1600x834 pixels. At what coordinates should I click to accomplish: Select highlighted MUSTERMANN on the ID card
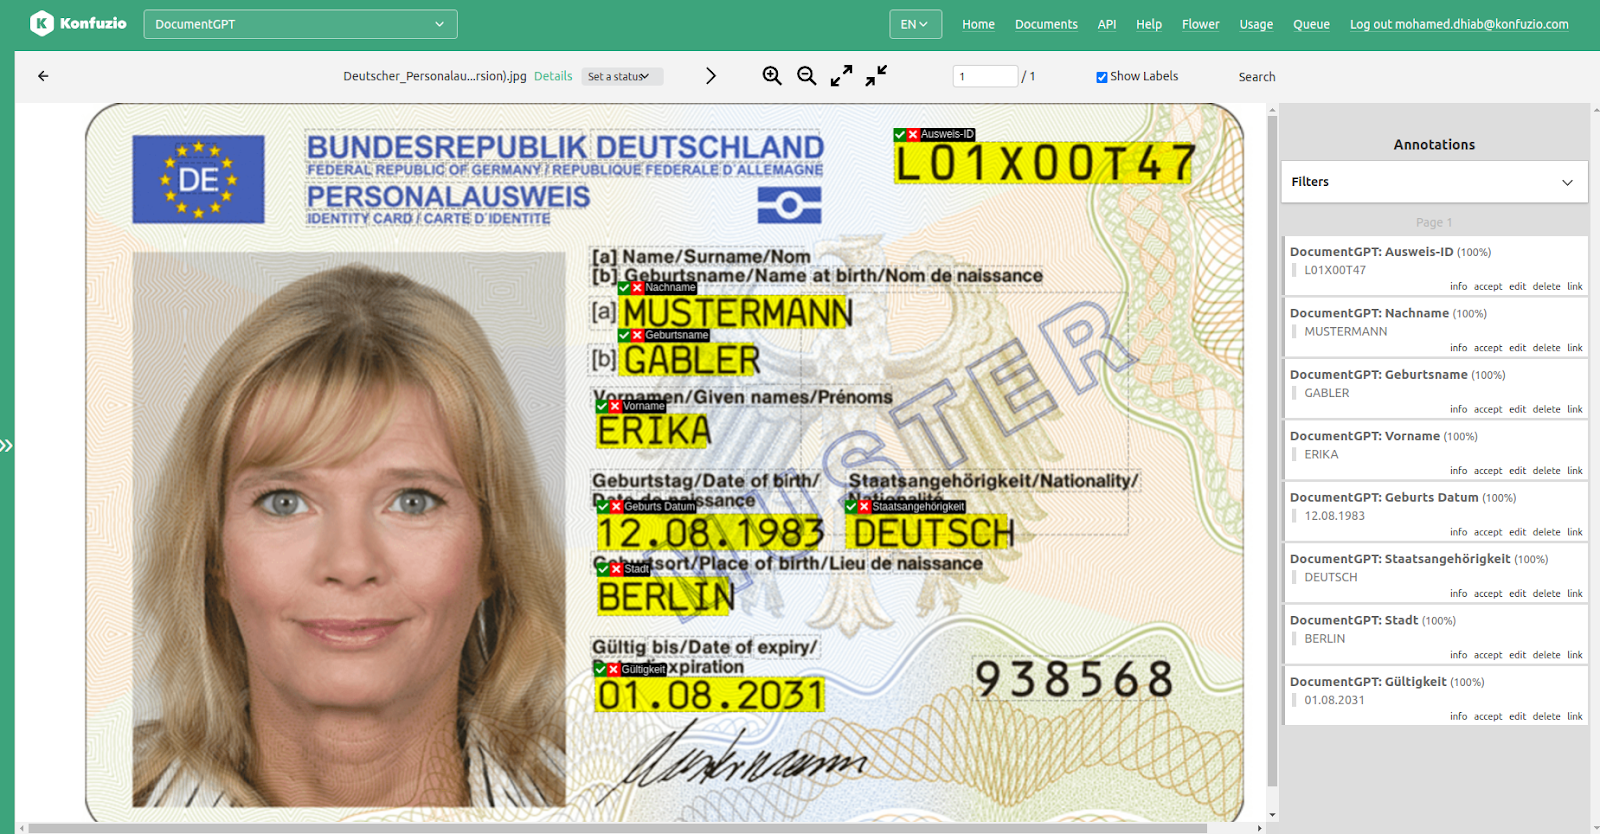coord(736,313)
